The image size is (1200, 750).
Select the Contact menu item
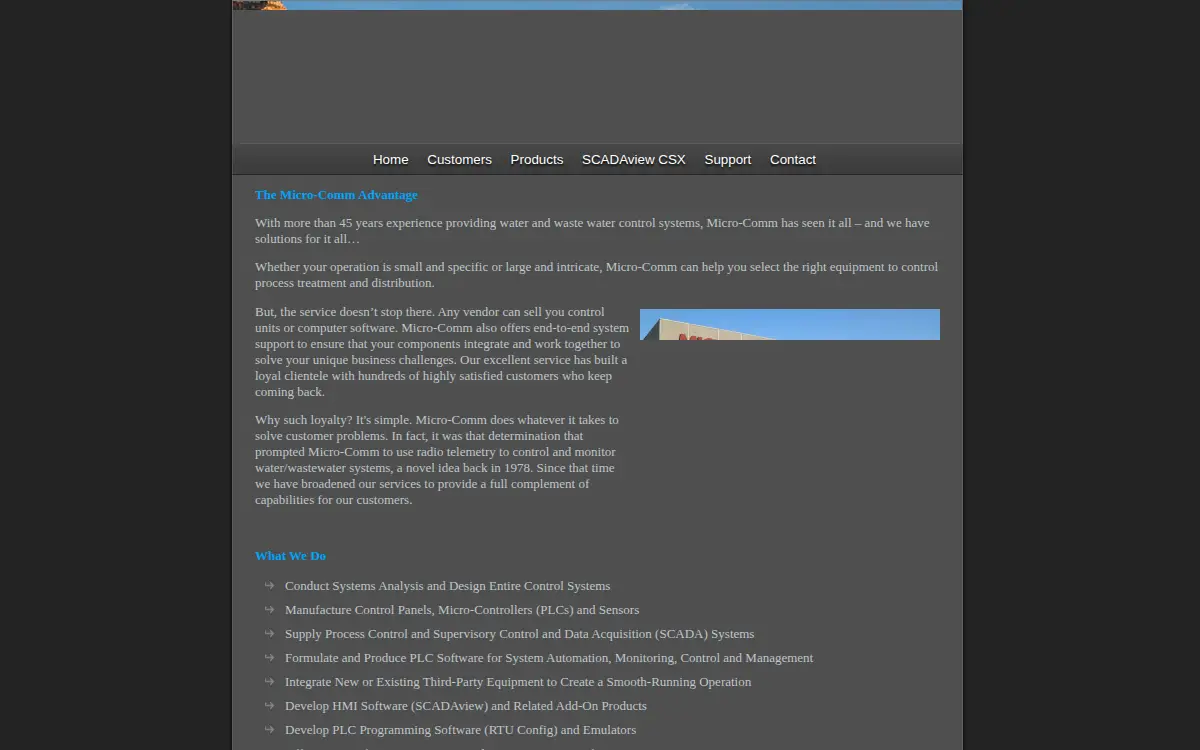(x=793, y=160)
